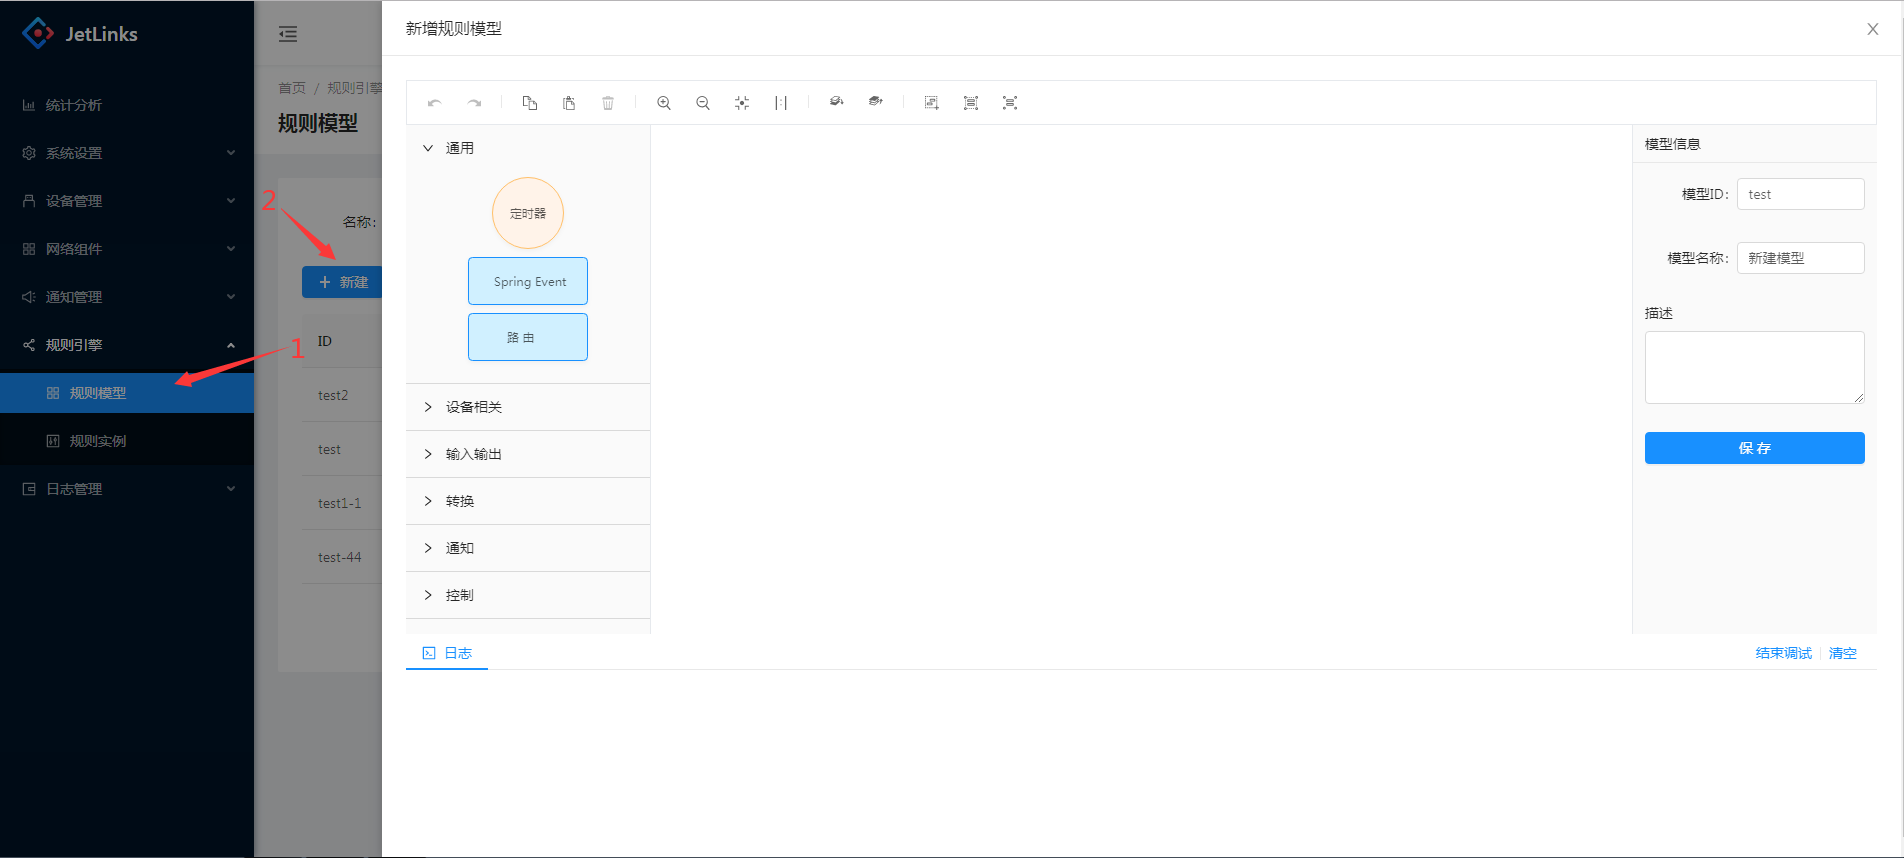The height and width of the screenshot is (858, 1904).
Task: Click the paste icon in editor toolbar
Action: point(569,103)
